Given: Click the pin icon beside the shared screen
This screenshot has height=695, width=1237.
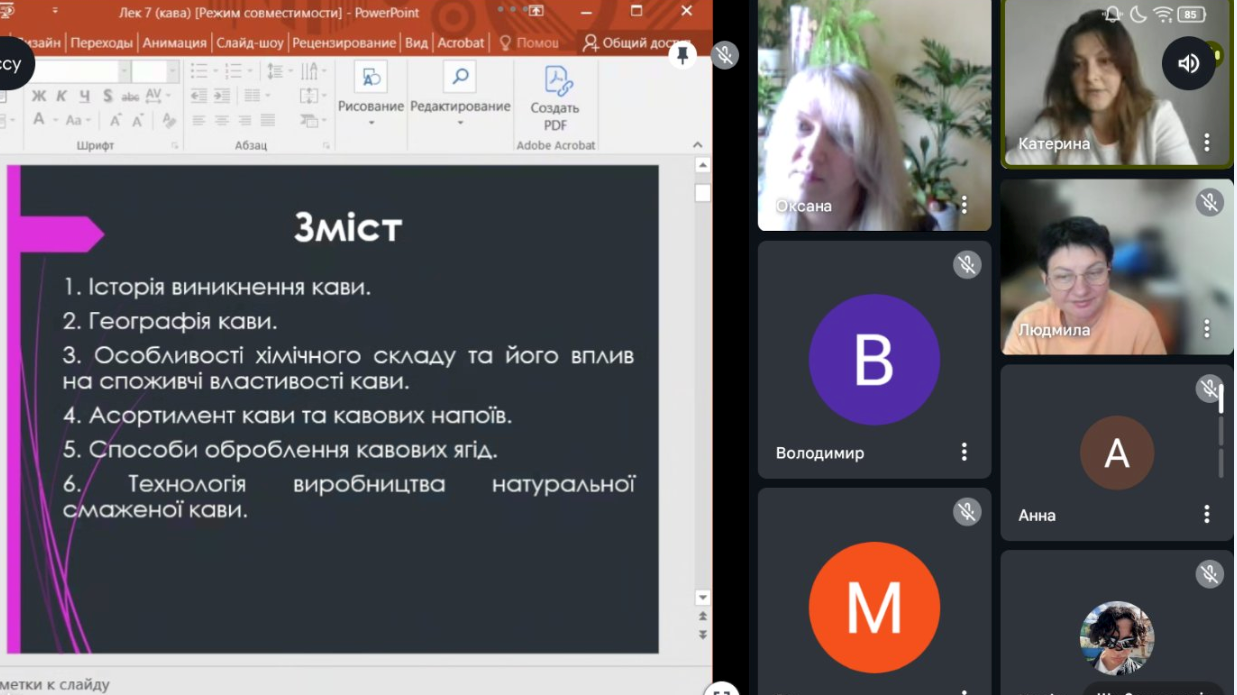Looking at the screenshot, I should pyautogui.click(x=683, y=55).
